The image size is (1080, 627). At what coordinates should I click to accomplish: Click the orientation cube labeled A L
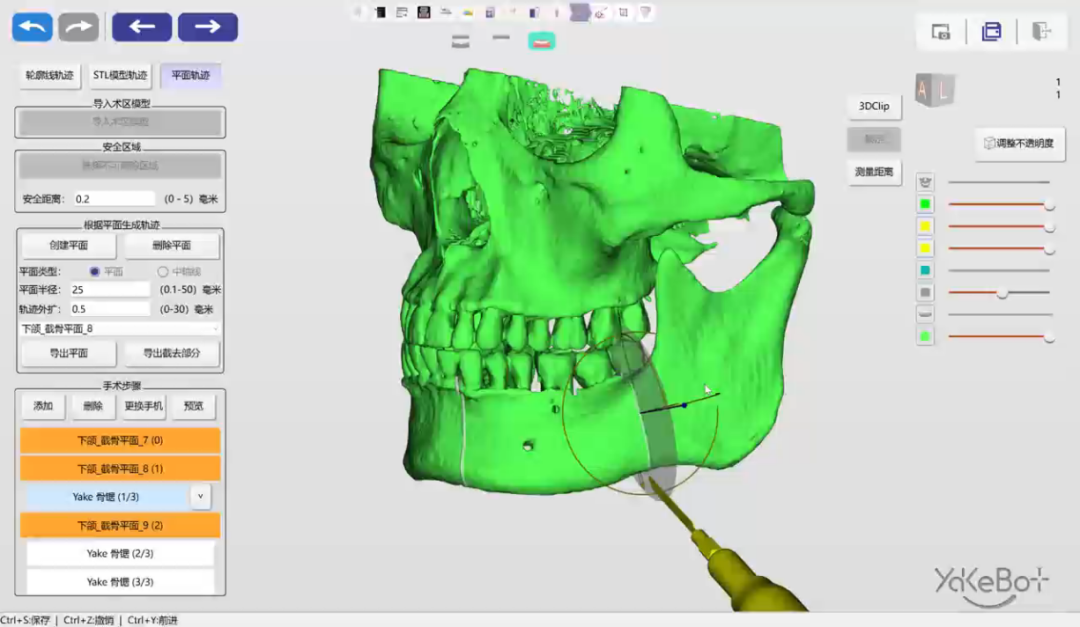935,91
